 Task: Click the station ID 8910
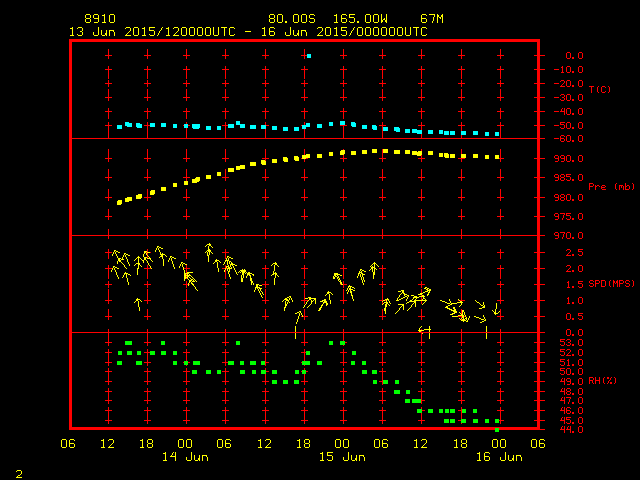[100, 19]
